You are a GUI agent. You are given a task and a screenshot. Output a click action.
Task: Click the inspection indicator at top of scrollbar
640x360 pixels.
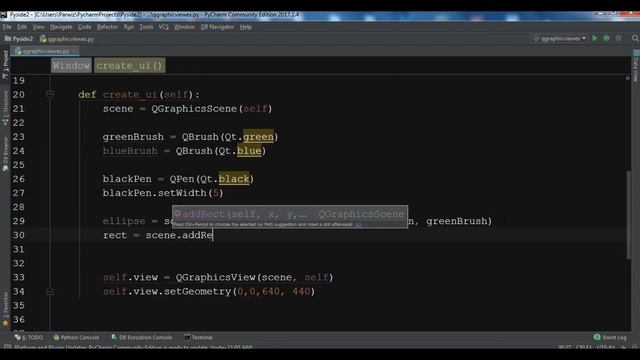tap(628, 78)
